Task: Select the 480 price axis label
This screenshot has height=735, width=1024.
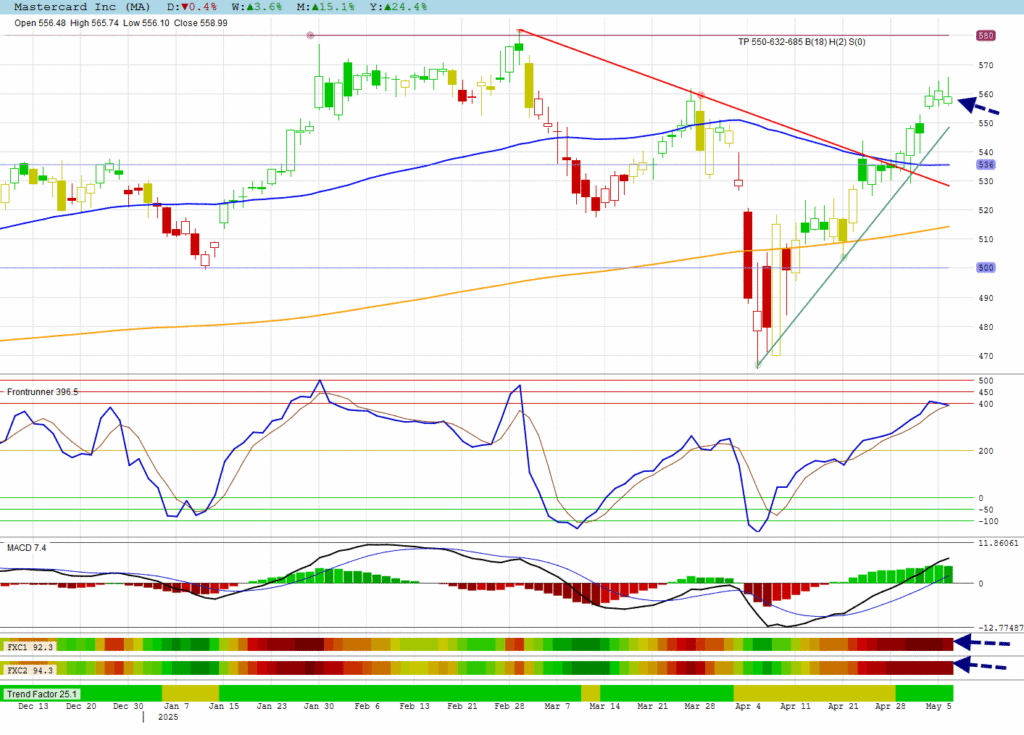Action: 985,327
